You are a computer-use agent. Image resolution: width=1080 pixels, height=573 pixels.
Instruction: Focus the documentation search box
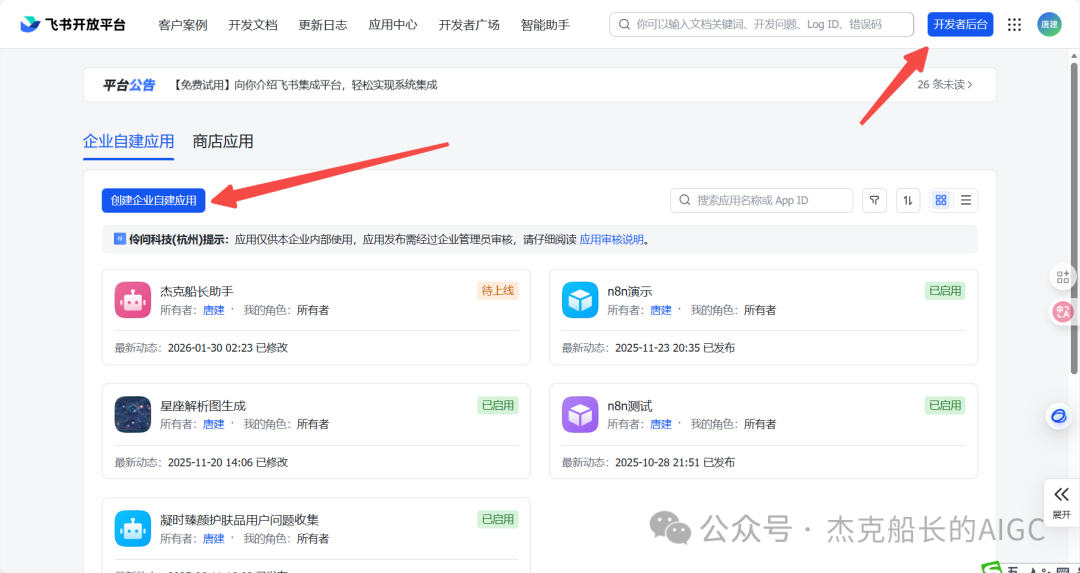[761, 24]
